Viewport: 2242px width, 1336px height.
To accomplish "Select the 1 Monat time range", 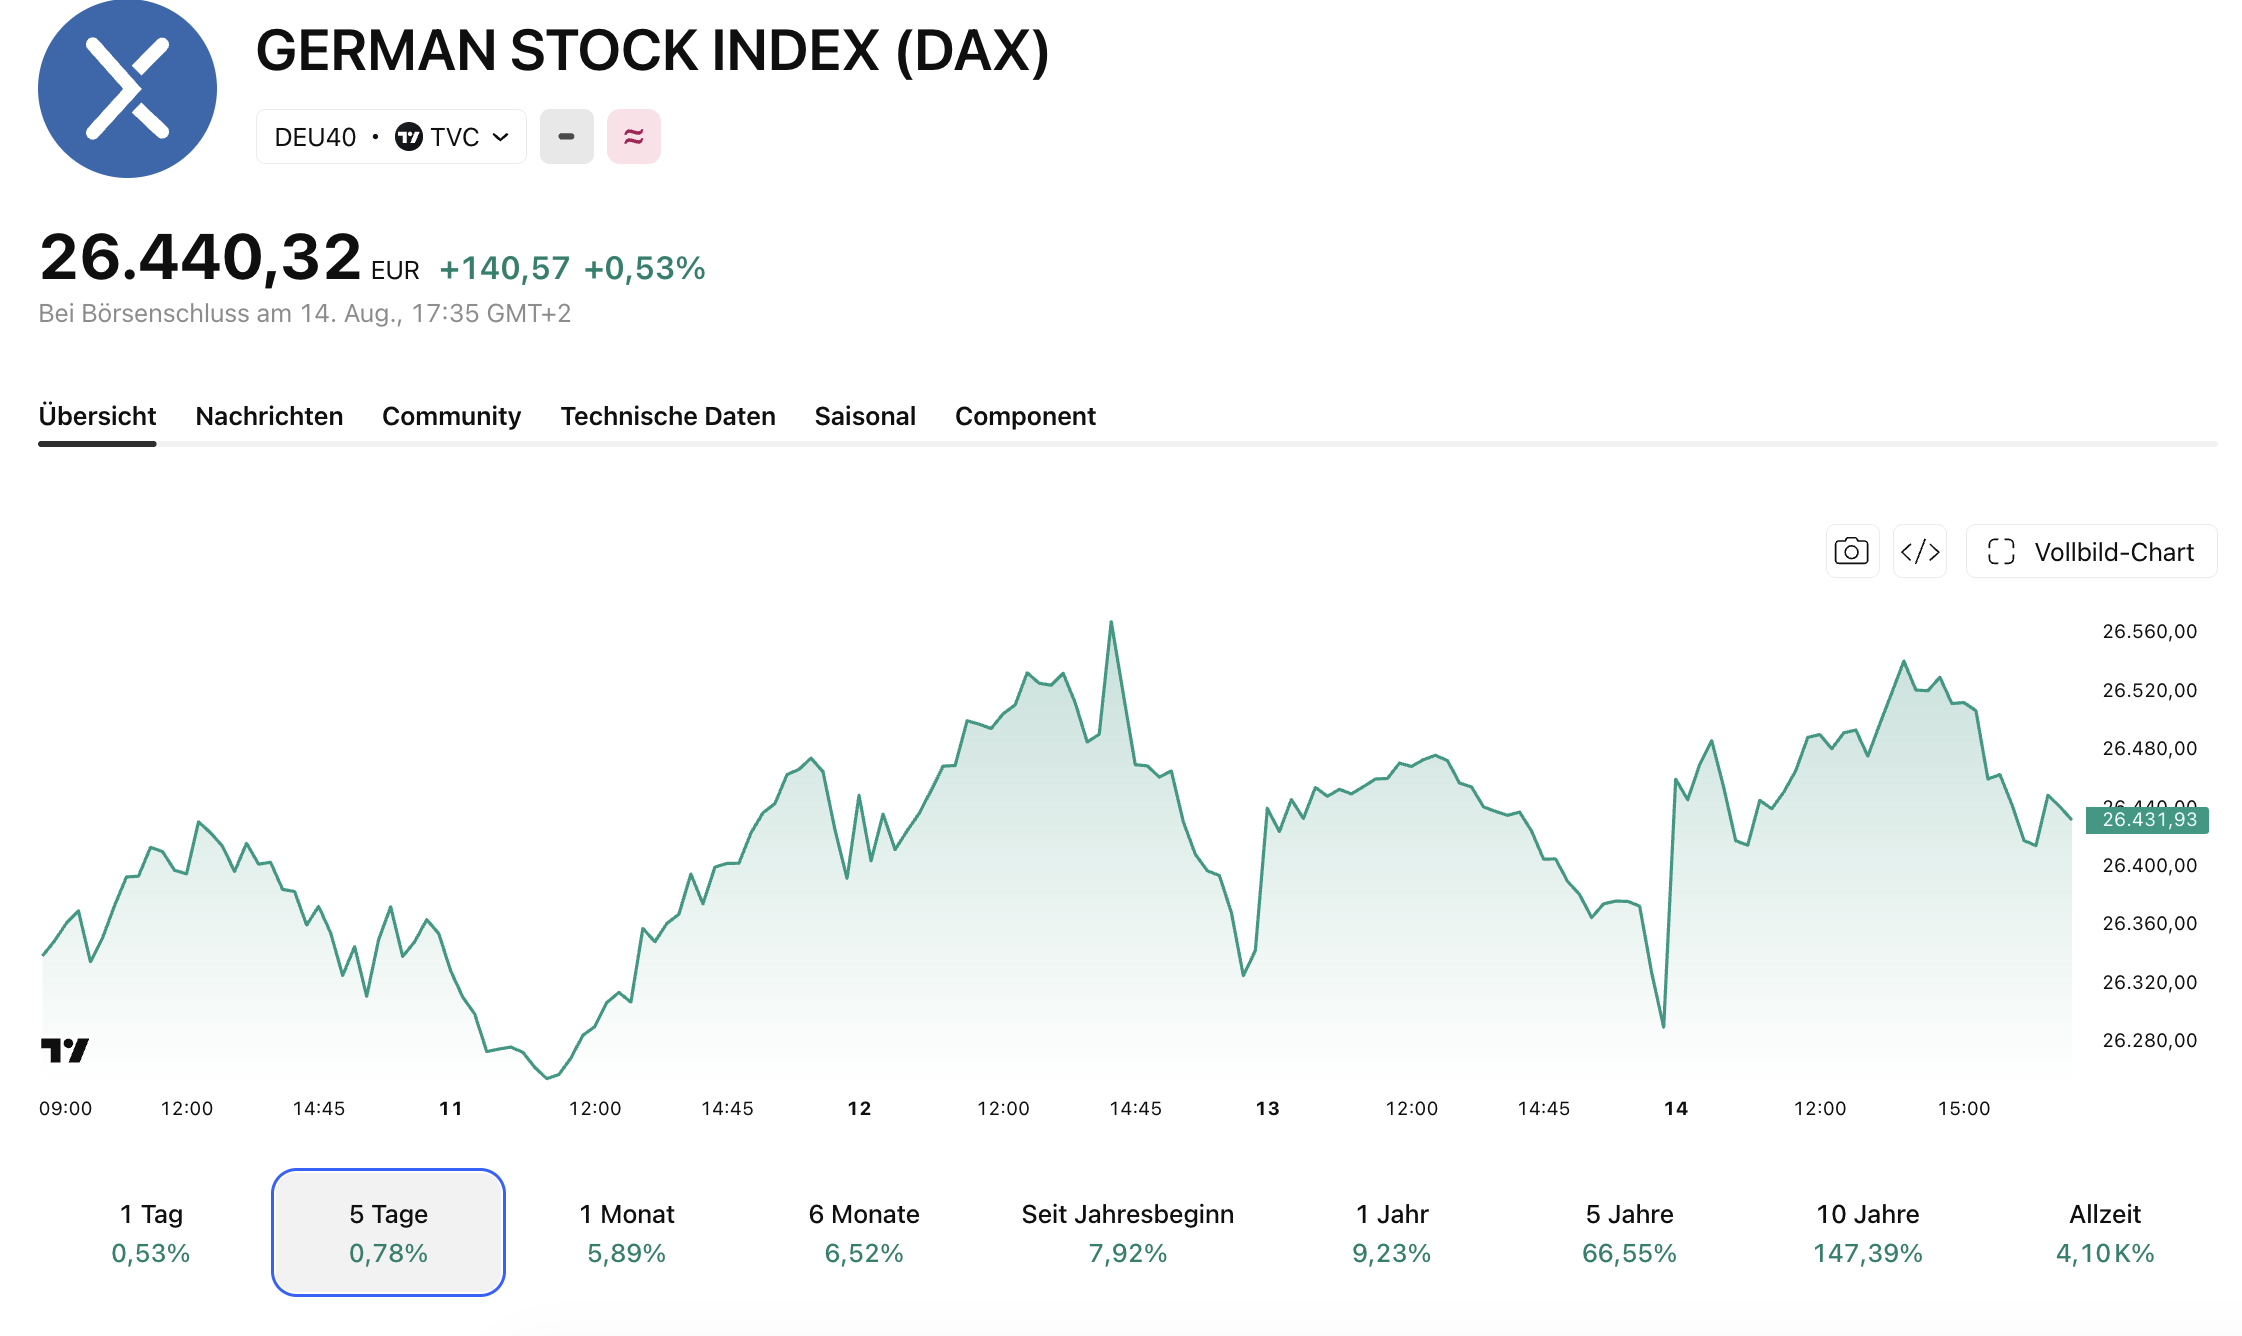I will [627, 1232].
